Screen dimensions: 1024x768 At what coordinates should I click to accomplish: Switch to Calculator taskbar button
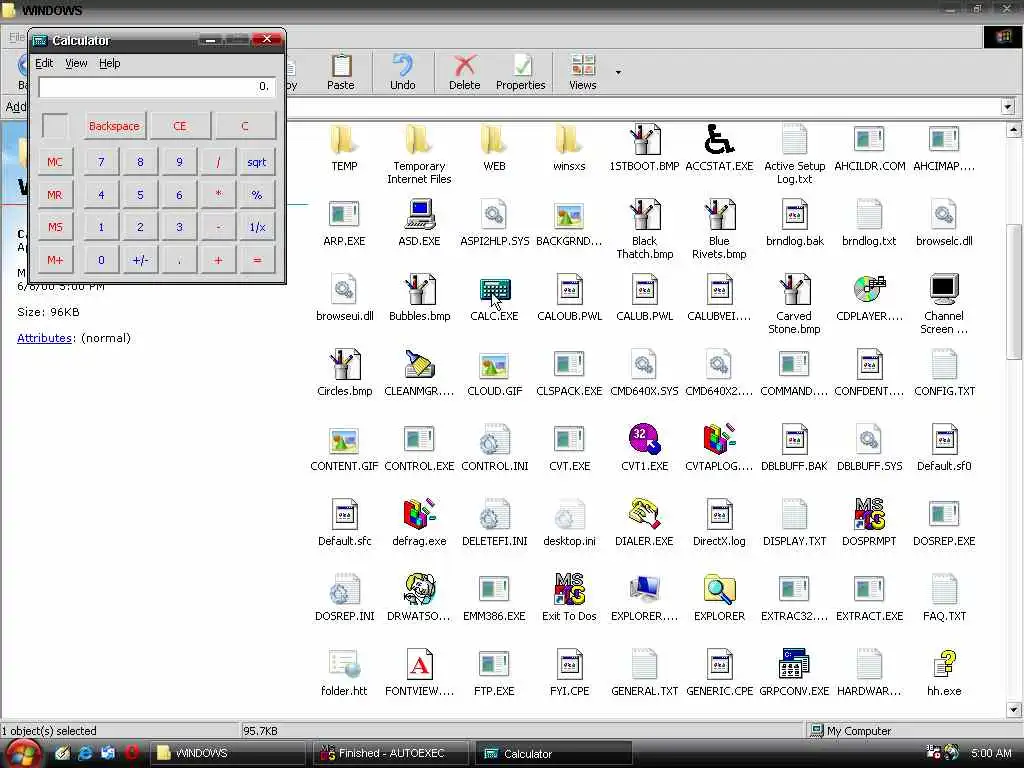click(554, 753)
